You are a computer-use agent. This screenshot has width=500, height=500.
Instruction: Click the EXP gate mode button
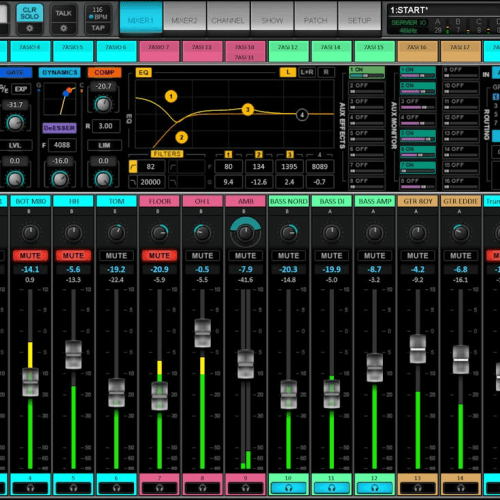[21, 89]
